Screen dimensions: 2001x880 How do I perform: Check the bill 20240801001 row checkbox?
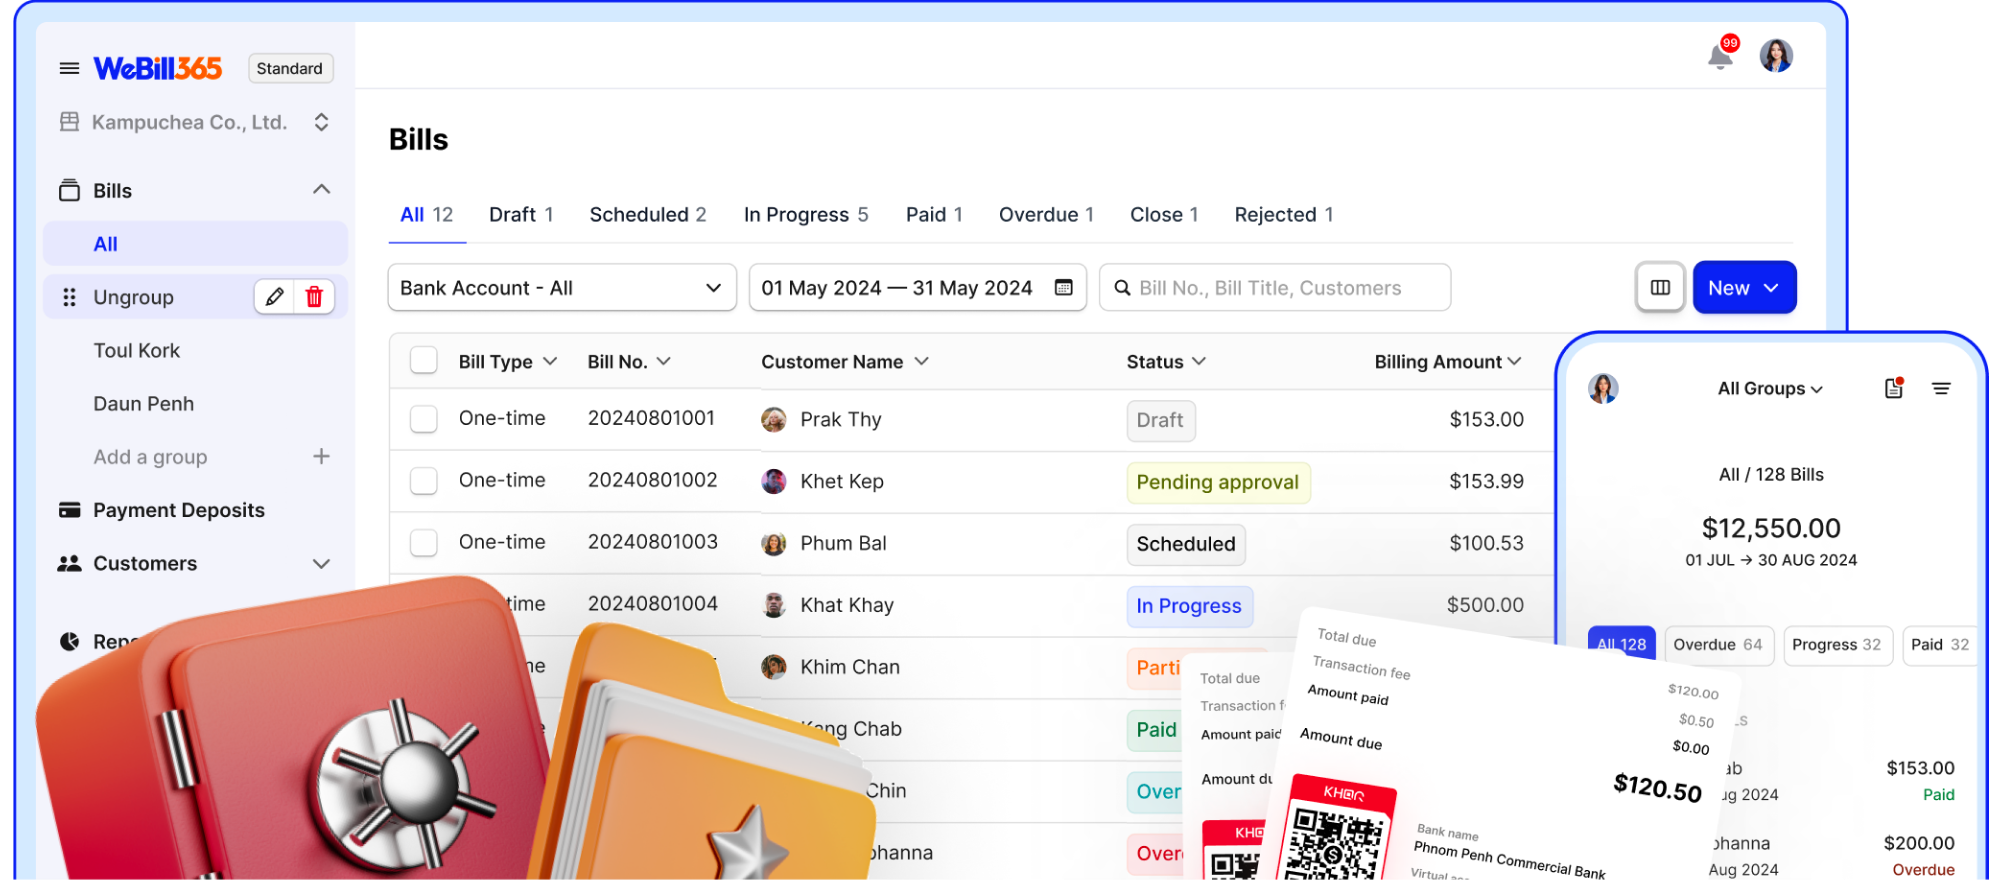click(424, 419)
